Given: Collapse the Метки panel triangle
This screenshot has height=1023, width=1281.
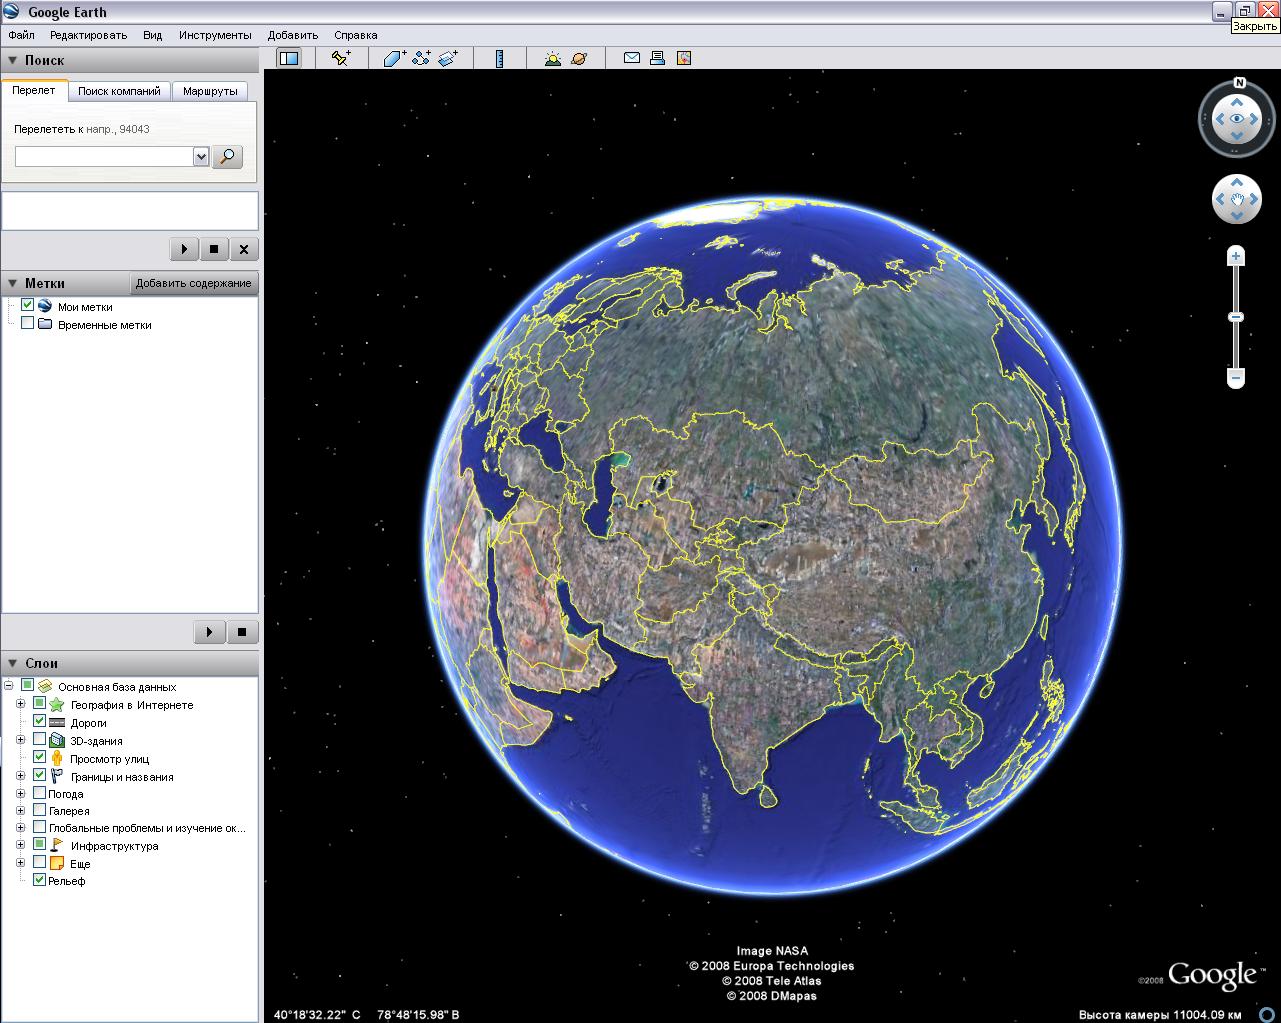Looking at the screenshot, I should (12, 283).
